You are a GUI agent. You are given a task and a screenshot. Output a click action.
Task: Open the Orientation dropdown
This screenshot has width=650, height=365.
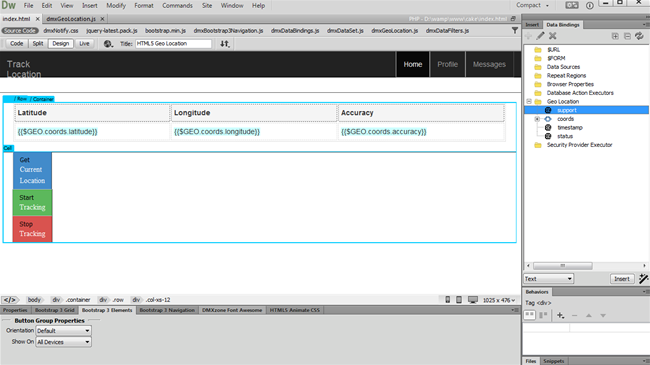click(x=63, y=331)
